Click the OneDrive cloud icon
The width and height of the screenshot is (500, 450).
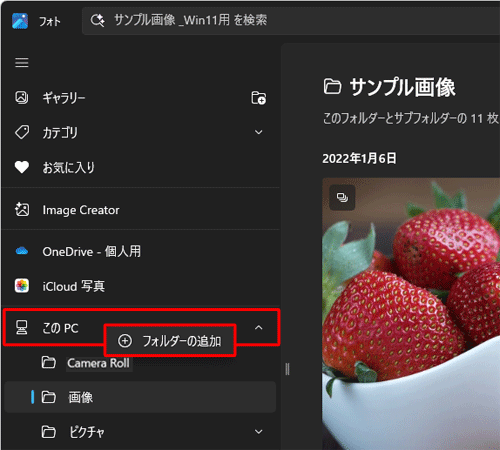22,251
